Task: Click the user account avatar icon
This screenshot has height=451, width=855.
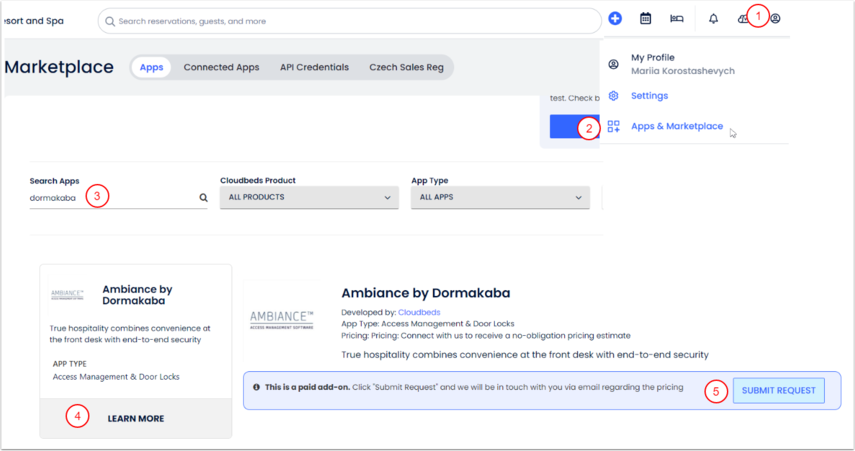Action: pyautogui.click(x=775, y=18)
